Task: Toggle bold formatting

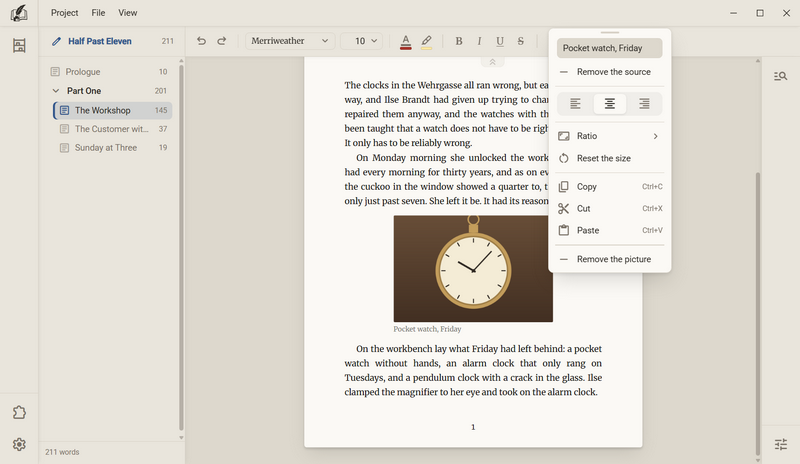Action: pyautogui.click(x=459, y=41)
